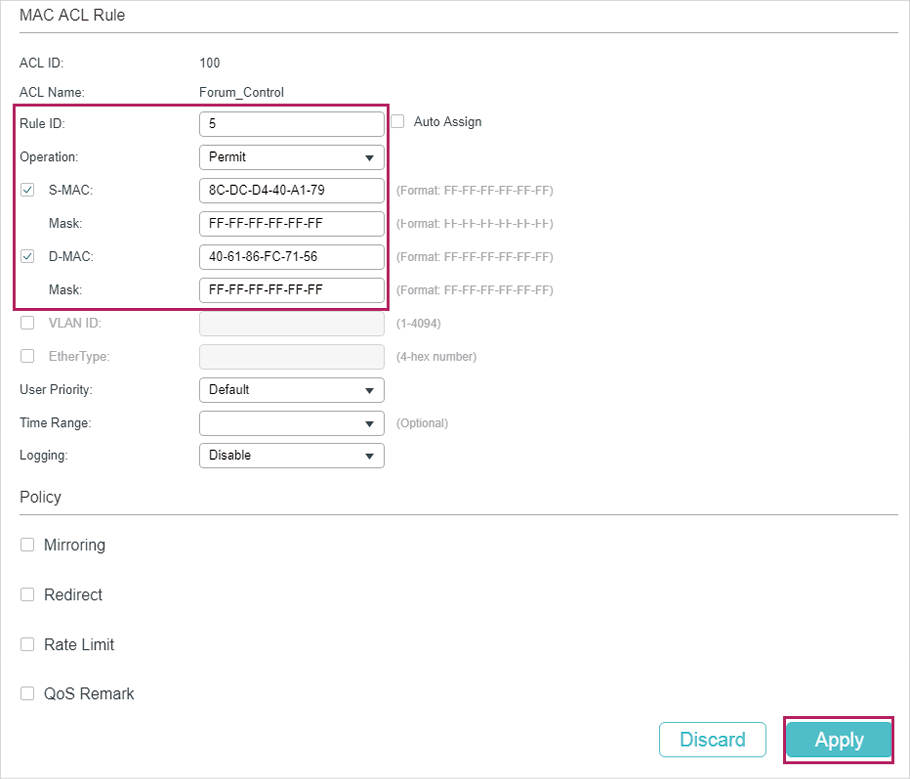Click the Apply button
The image size is (910, 779).
[838, 740]
